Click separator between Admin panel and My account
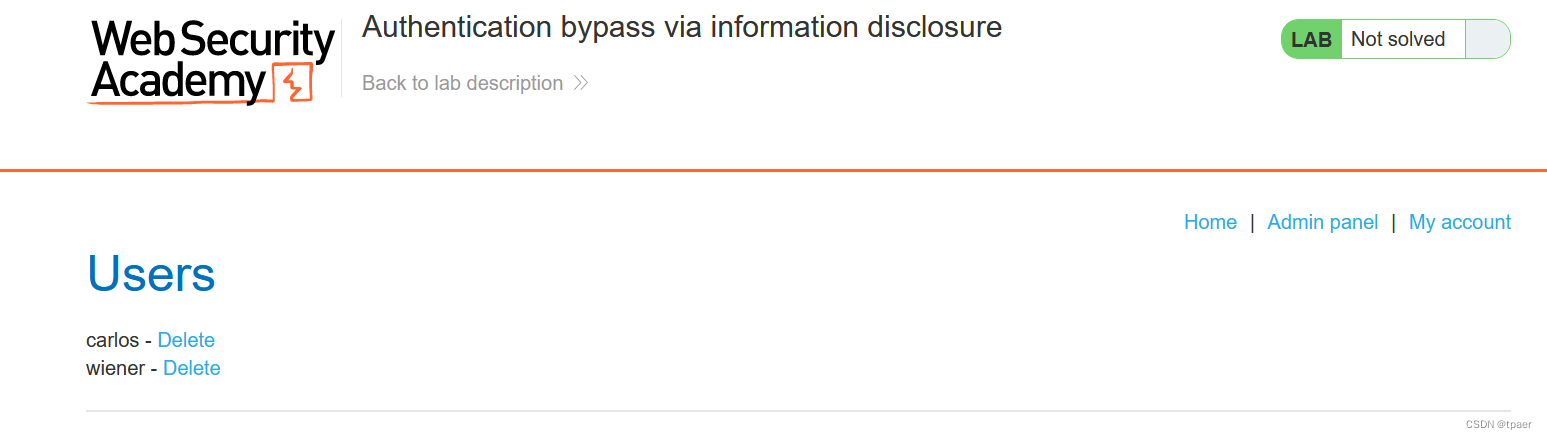Screen dimensions: 1547x439 coord(1394,222)
